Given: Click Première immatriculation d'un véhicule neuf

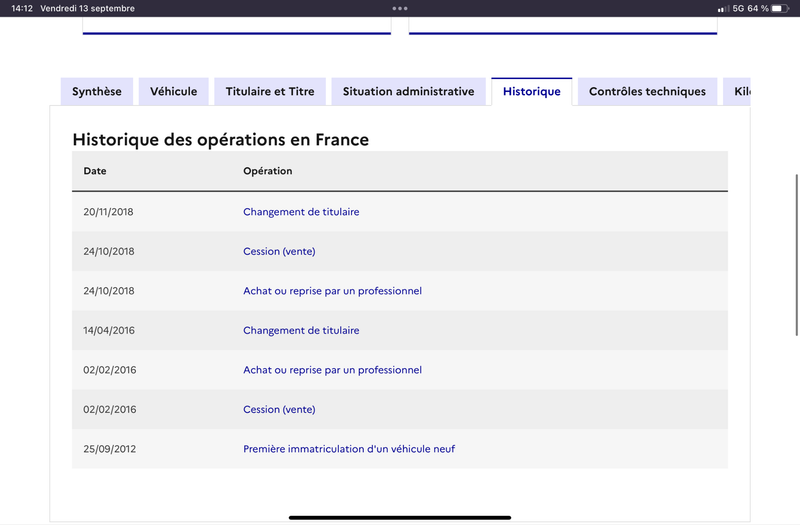Looking at the screenshot, I should [349, 449].
